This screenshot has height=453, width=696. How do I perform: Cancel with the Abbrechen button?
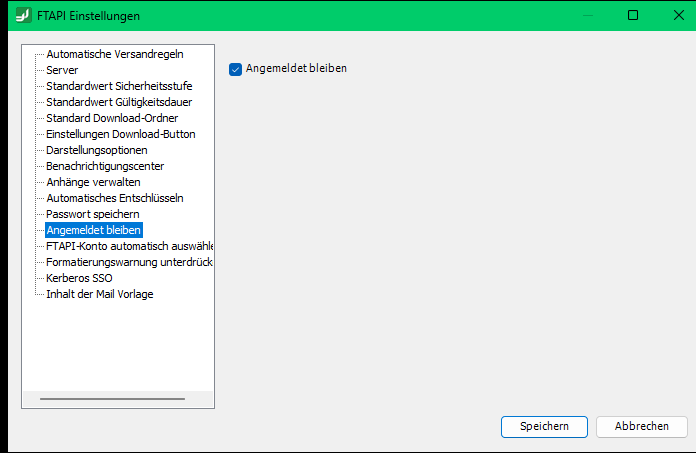pyautogui.click(x=641, y=426)
